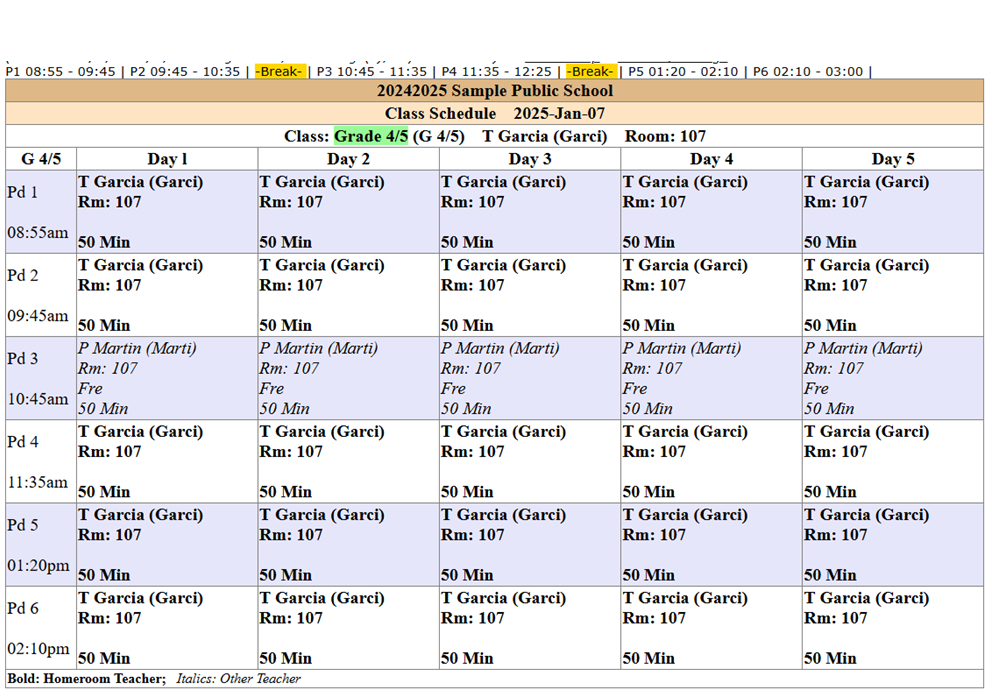Screen dimensions: 1000x700
Task: Click the Pd 1 row label
Action: coord(22,193)
